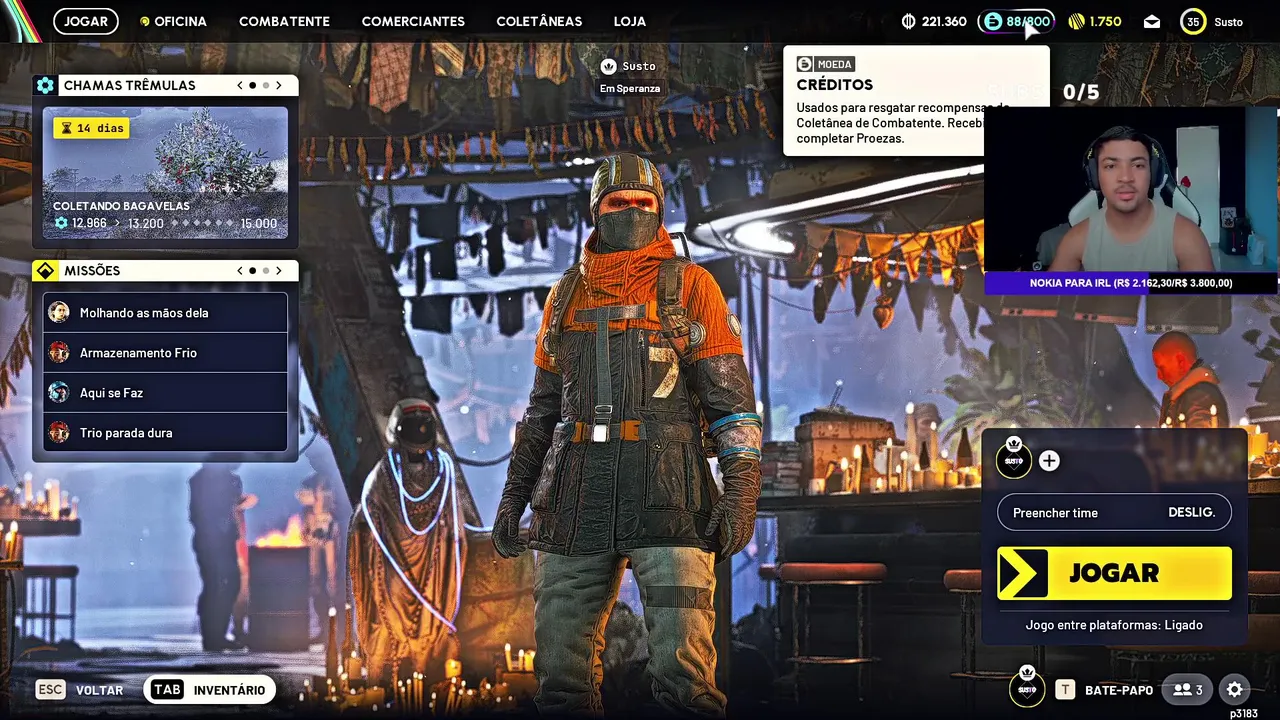1280x720 pixels.
Task: Open the JOGAR top menu tab
Action: [x=86, y=21]
